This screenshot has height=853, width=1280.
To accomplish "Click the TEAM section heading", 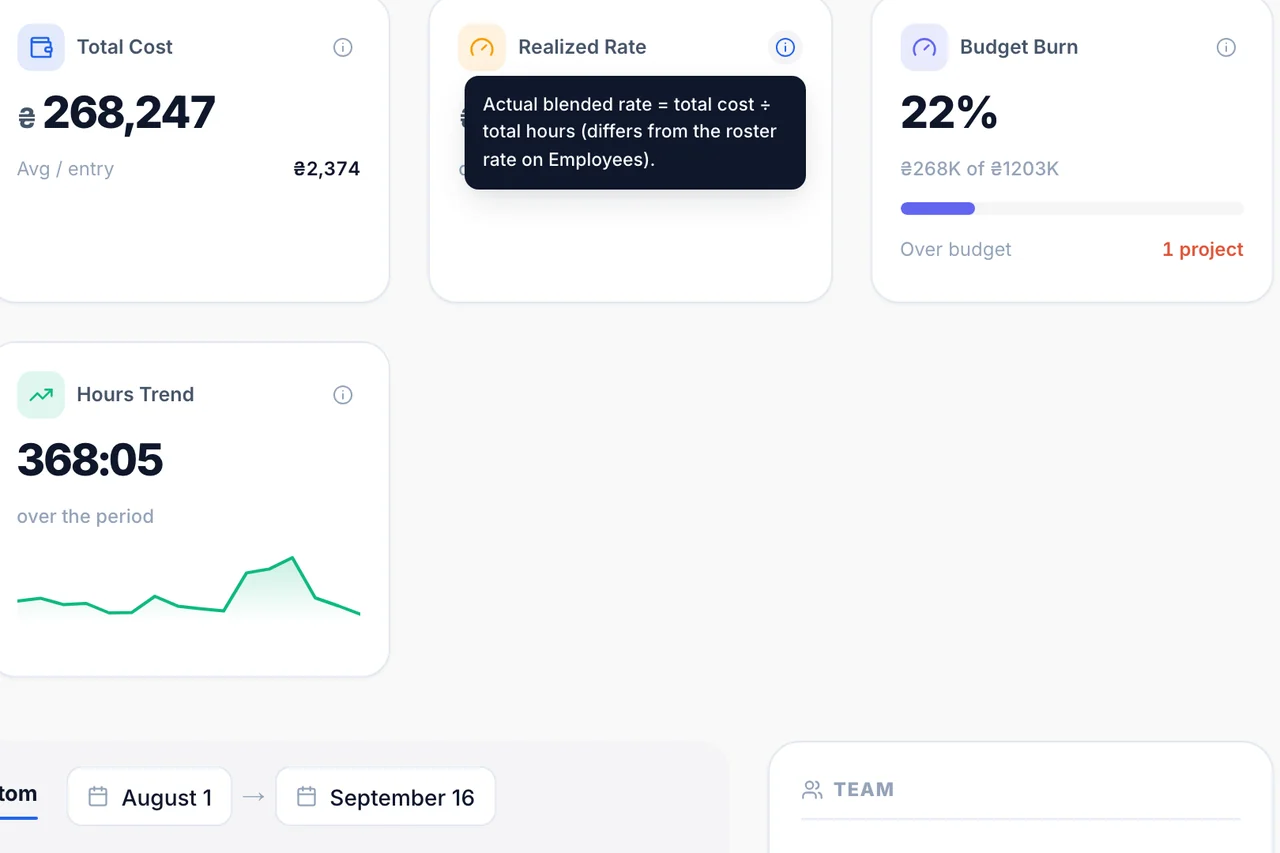I will pyautogui.click(x=864, y=790).
